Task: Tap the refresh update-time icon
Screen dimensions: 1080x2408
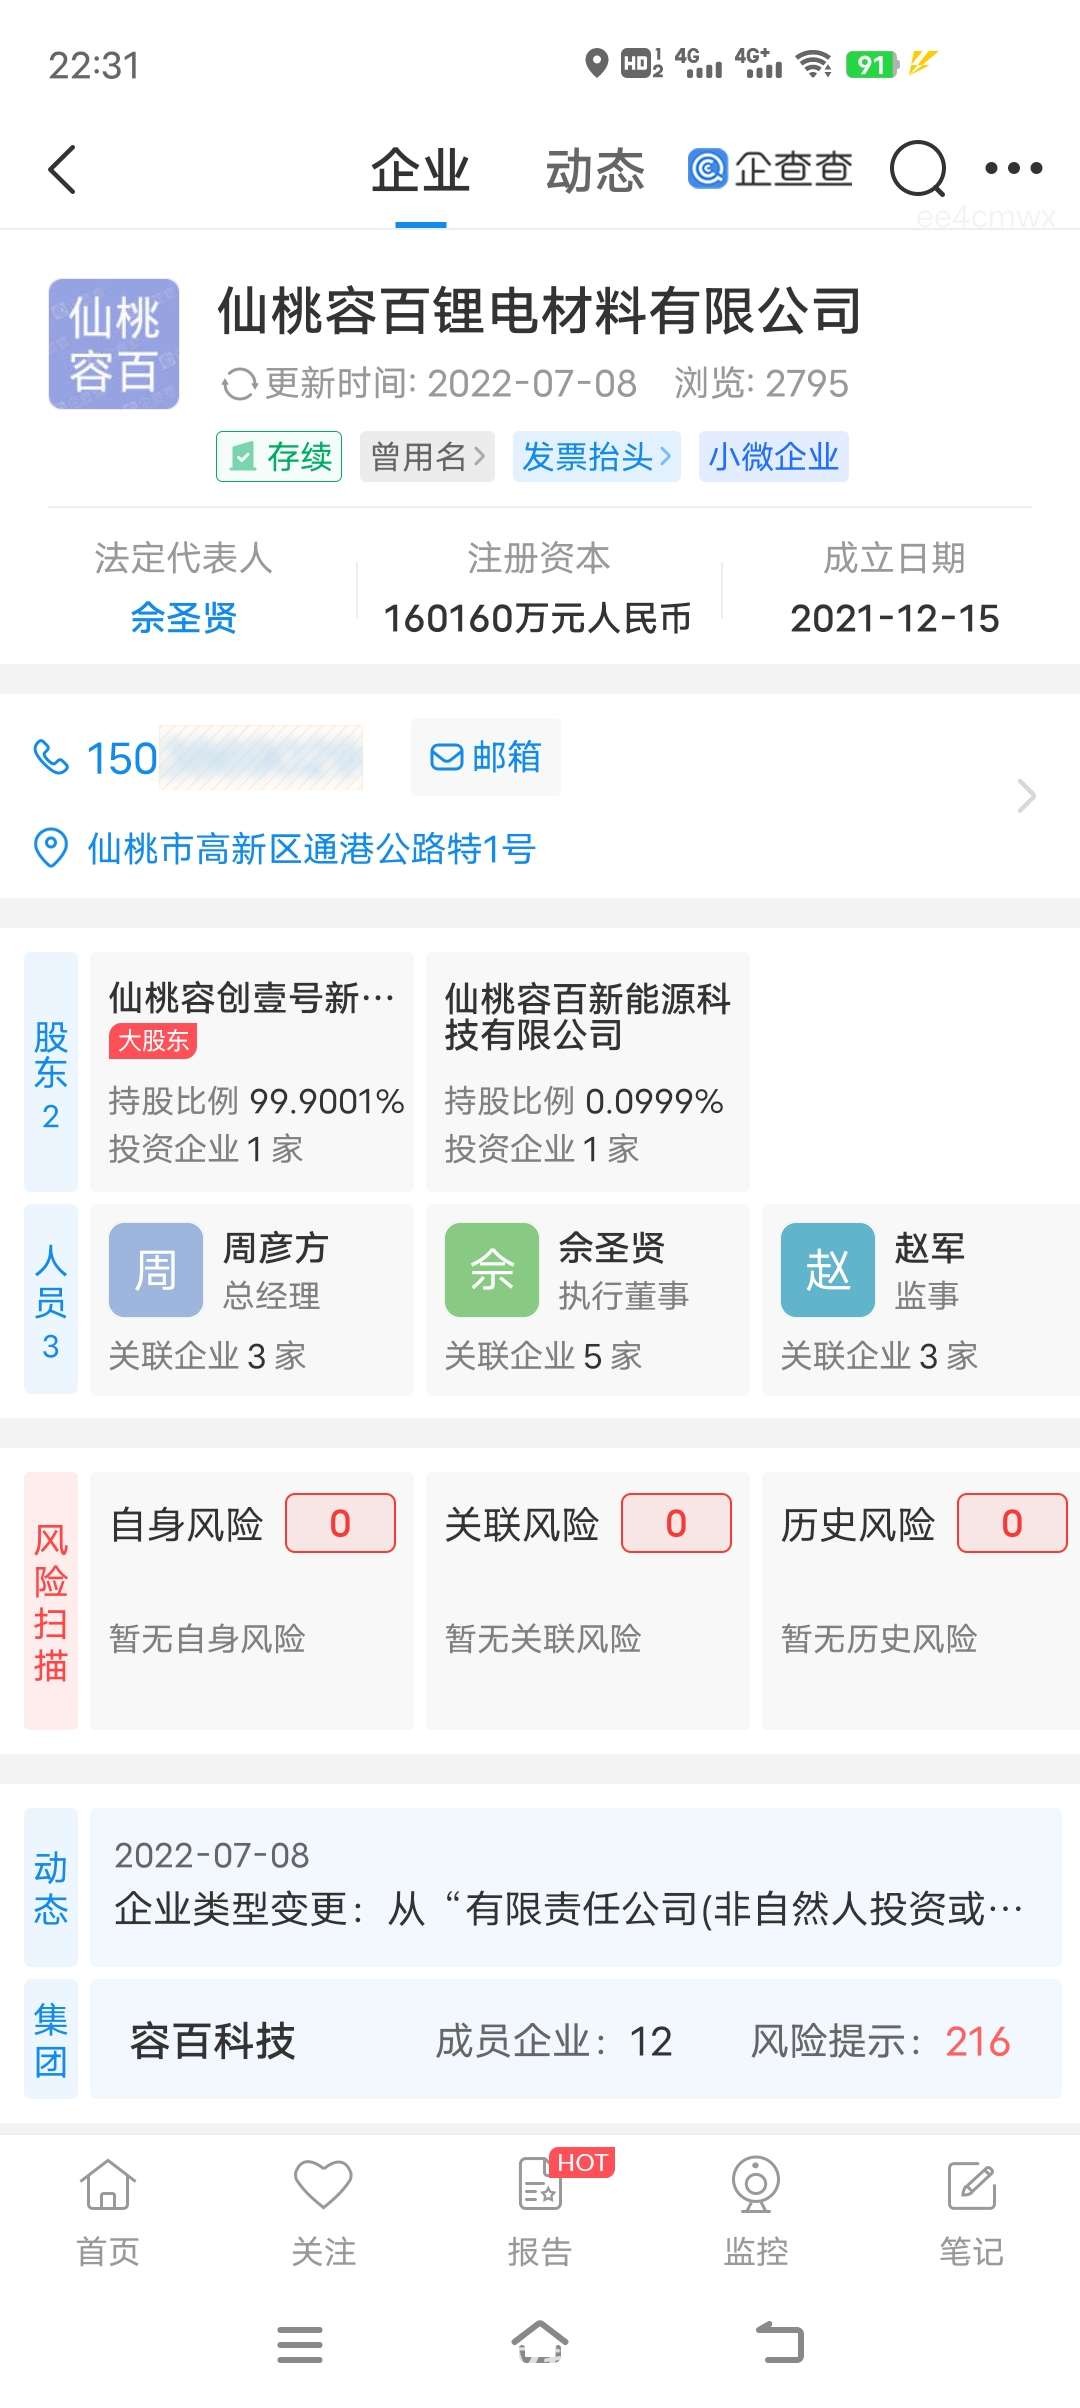Action: (x=239, y=384)
